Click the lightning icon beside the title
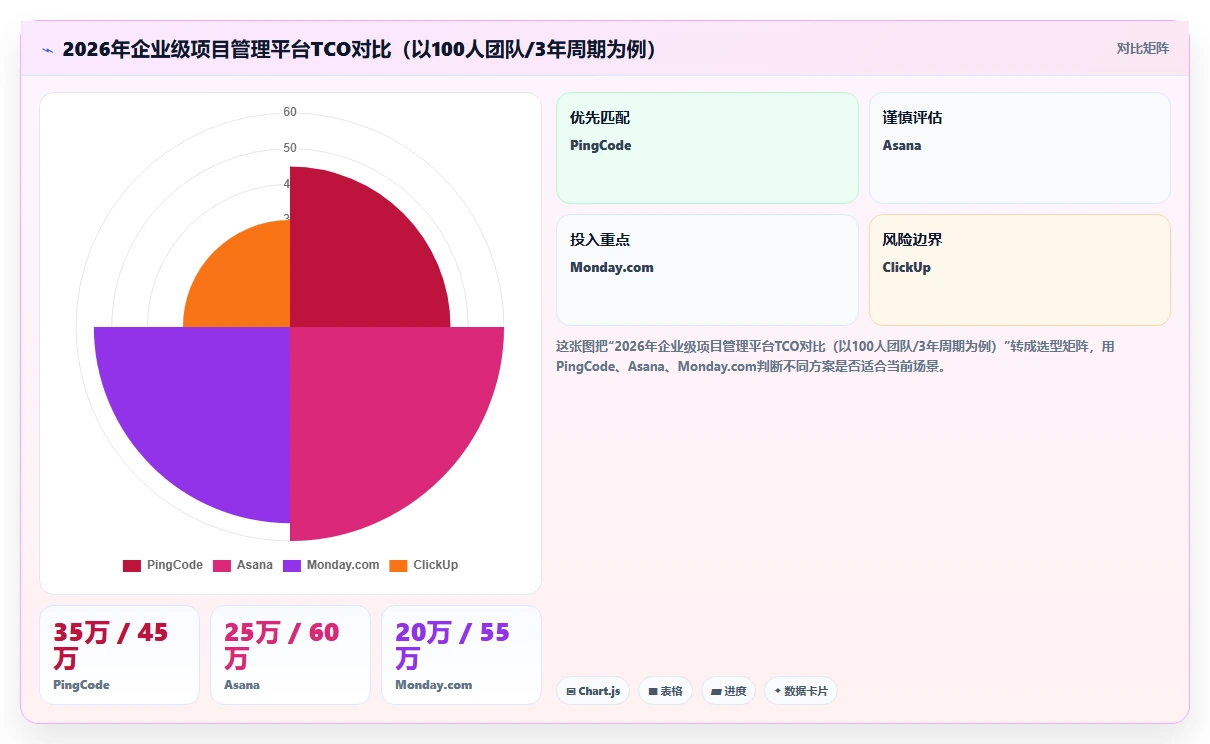1210x744 pixels. coord(47,49)
